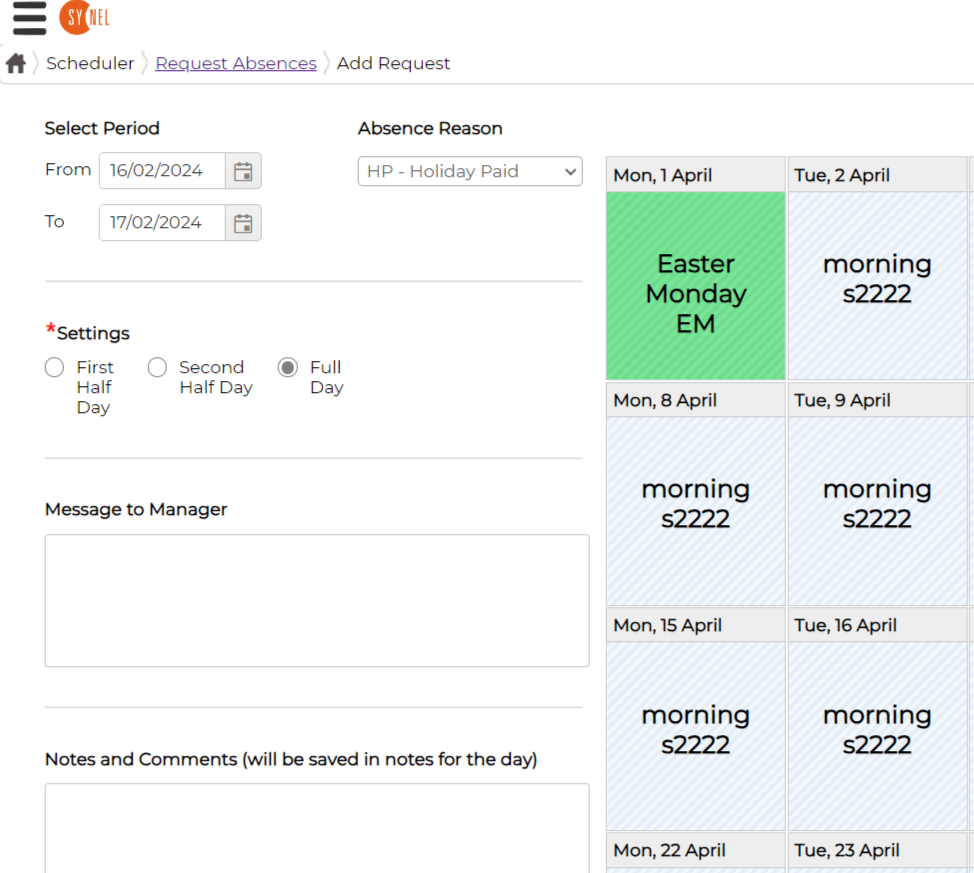Expand the Absence Reason dropdown
Viewport: 974px width, 873px height.
(x=470, y=171)
